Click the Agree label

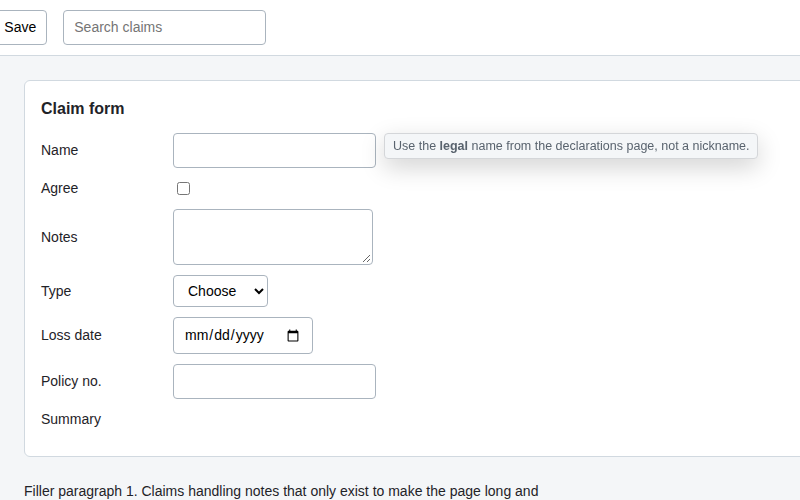click(x=60, y=188)
